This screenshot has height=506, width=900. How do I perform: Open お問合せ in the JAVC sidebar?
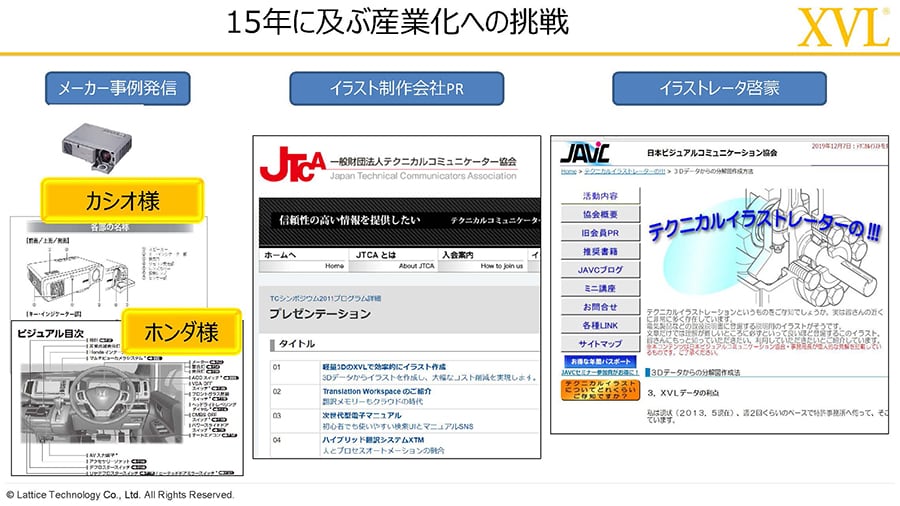[x=600, y=307]
